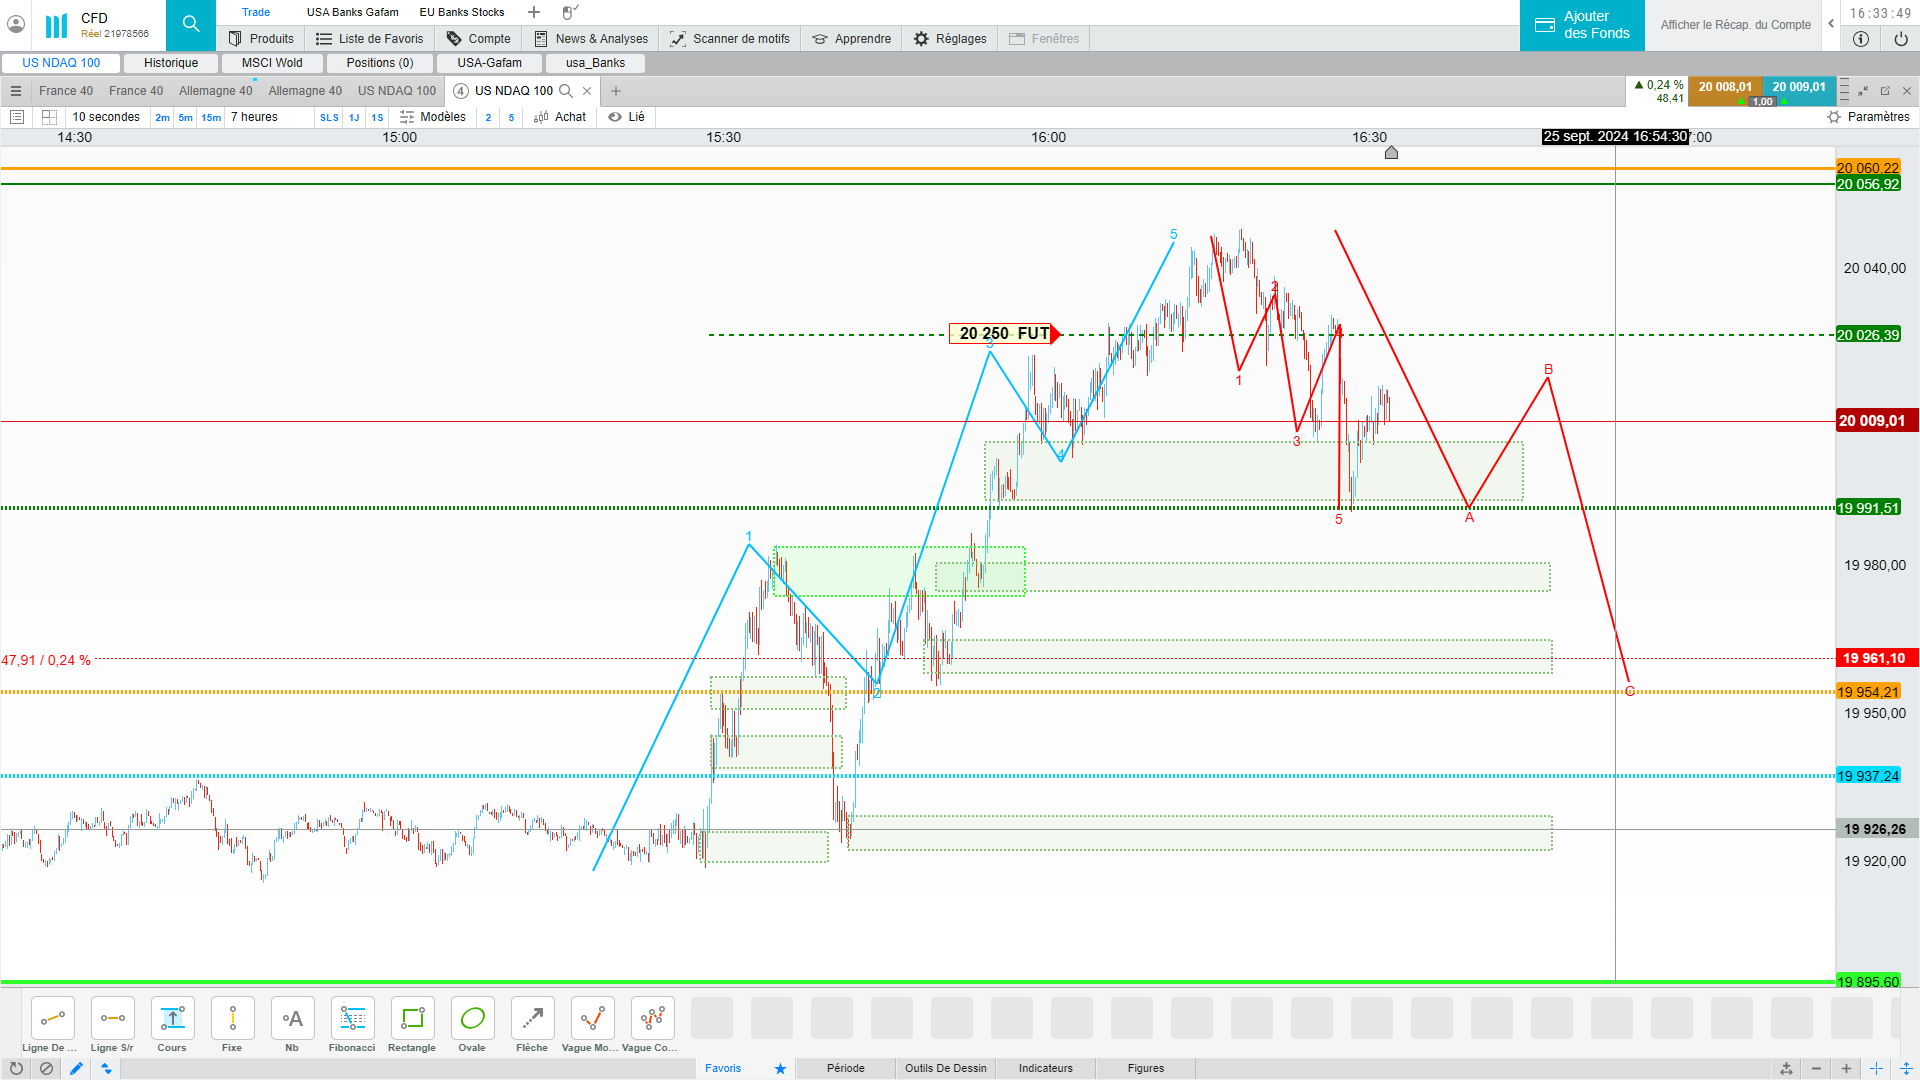
Task: Open the 10 secondes timeframe dropdown
Action: 106,117
